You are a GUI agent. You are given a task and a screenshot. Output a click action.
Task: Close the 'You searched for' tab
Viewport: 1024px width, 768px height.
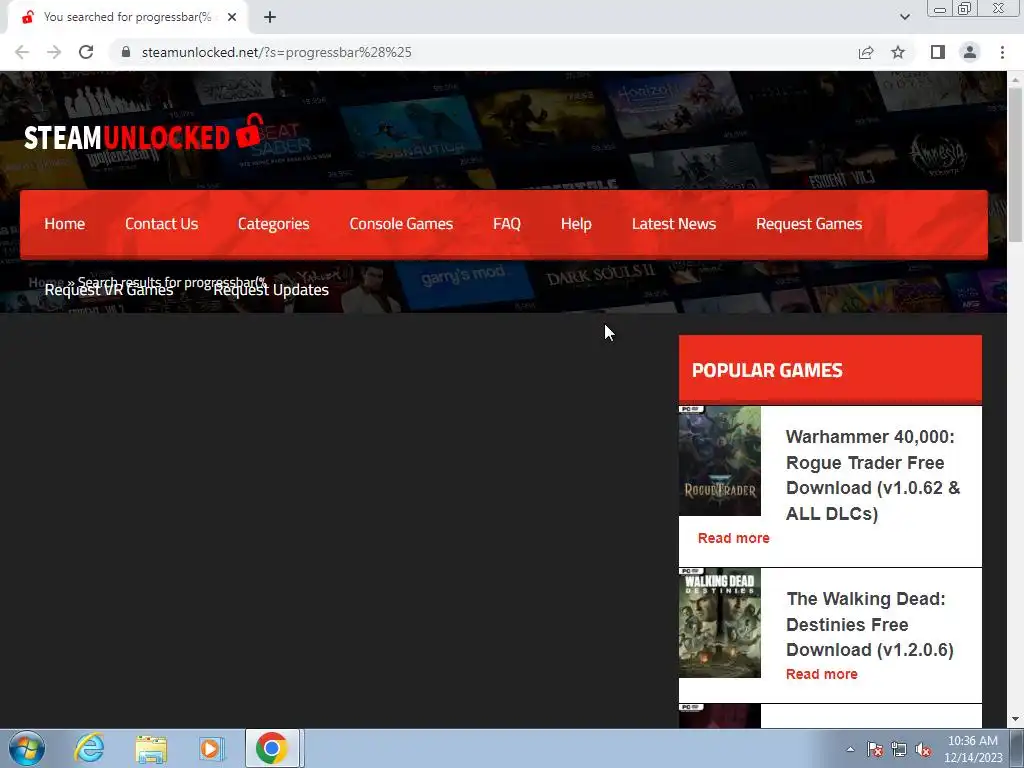(x=232, y=17)
